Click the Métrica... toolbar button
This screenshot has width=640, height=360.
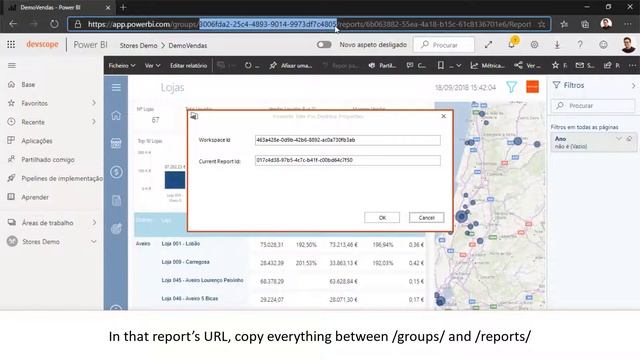pos(487,65)
